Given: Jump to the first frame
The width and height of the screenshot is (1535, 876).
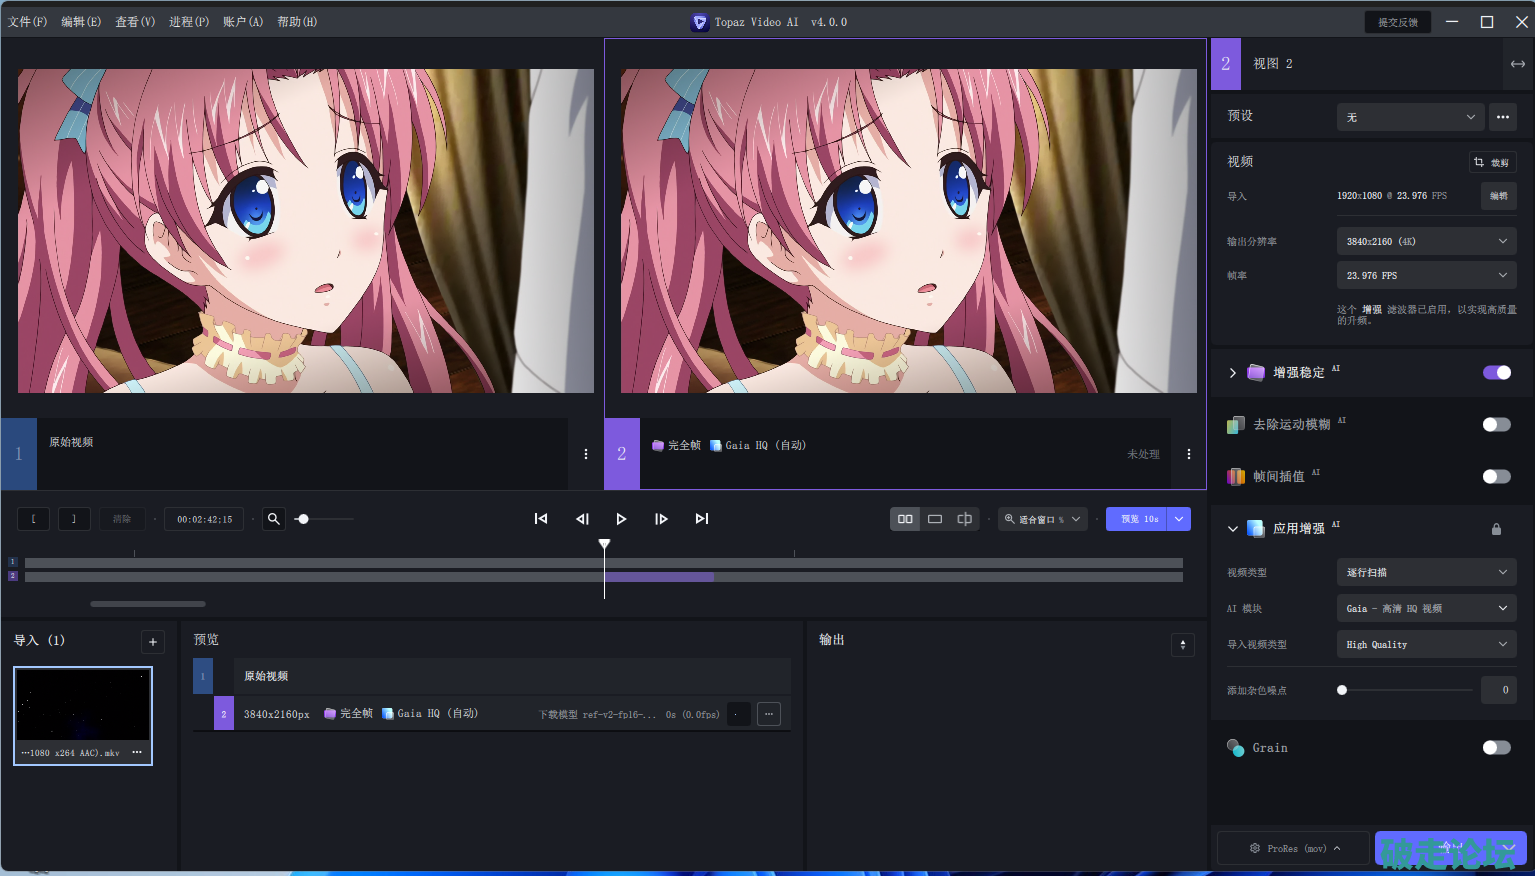Looking at the screenshot, I should 541,519.
